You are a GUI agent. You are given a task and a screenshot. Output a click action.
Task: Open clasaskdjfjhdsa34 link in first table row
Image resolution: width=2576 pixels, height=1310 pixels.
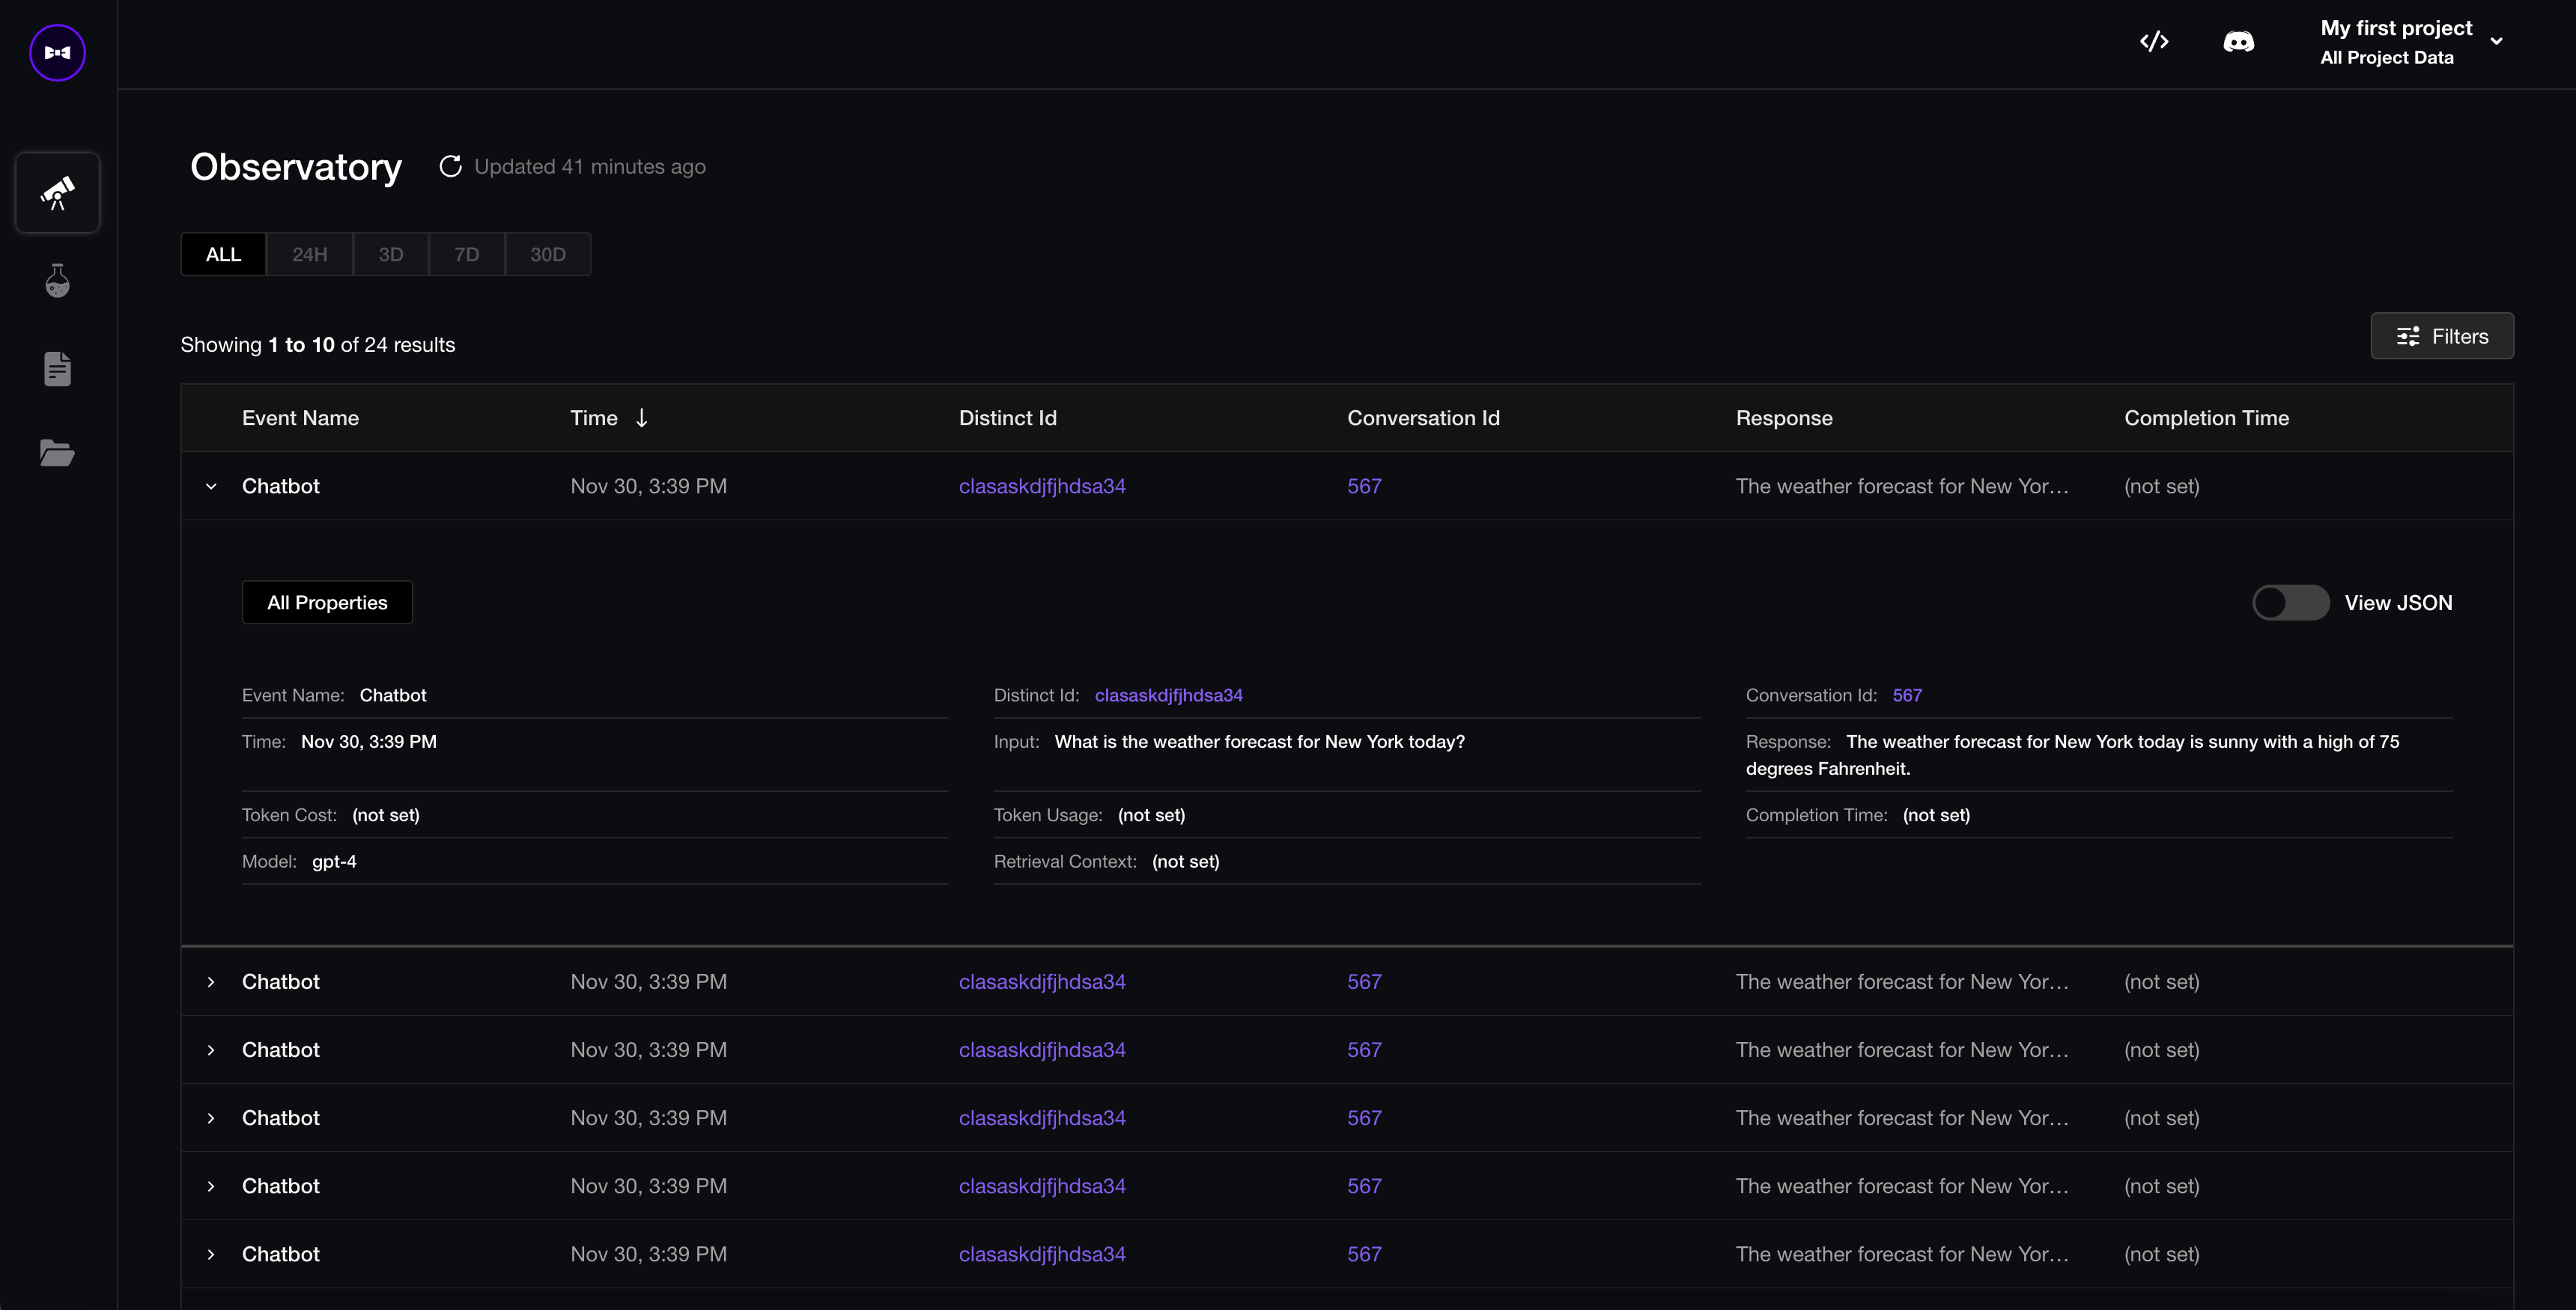click(1042, 486)
